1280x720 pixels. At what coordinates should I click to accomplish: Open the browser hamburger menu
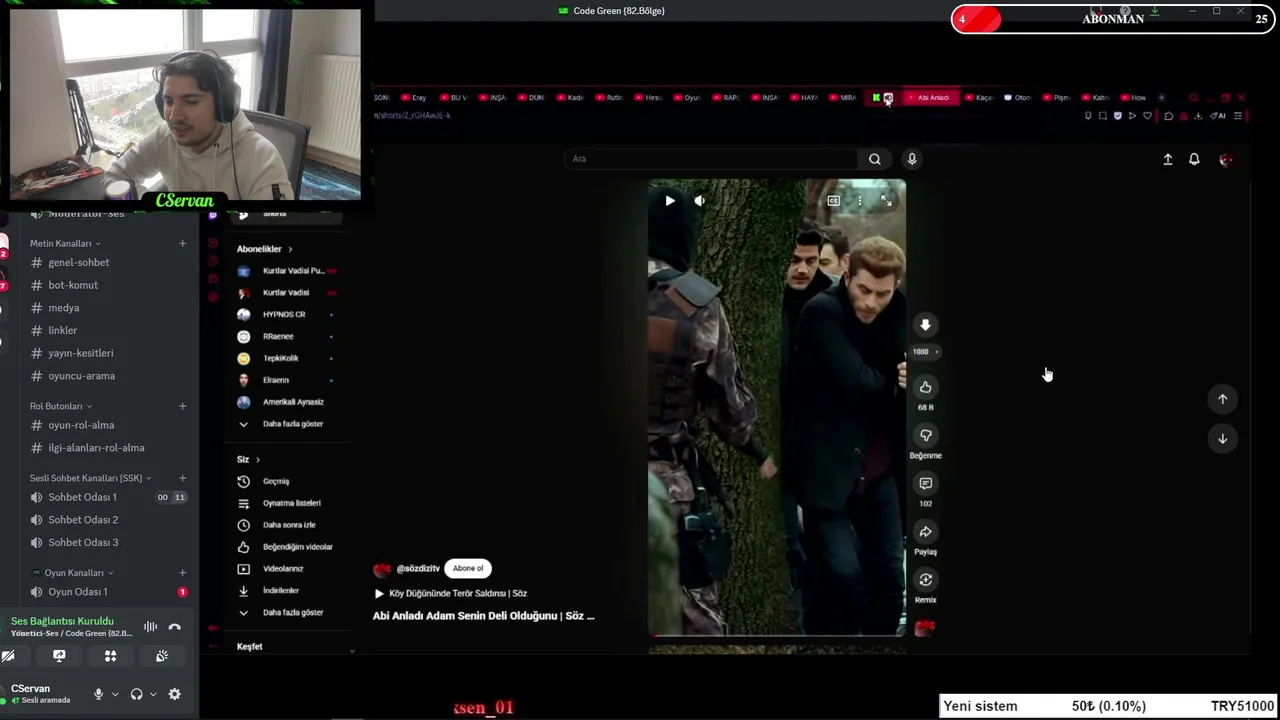1238,116
